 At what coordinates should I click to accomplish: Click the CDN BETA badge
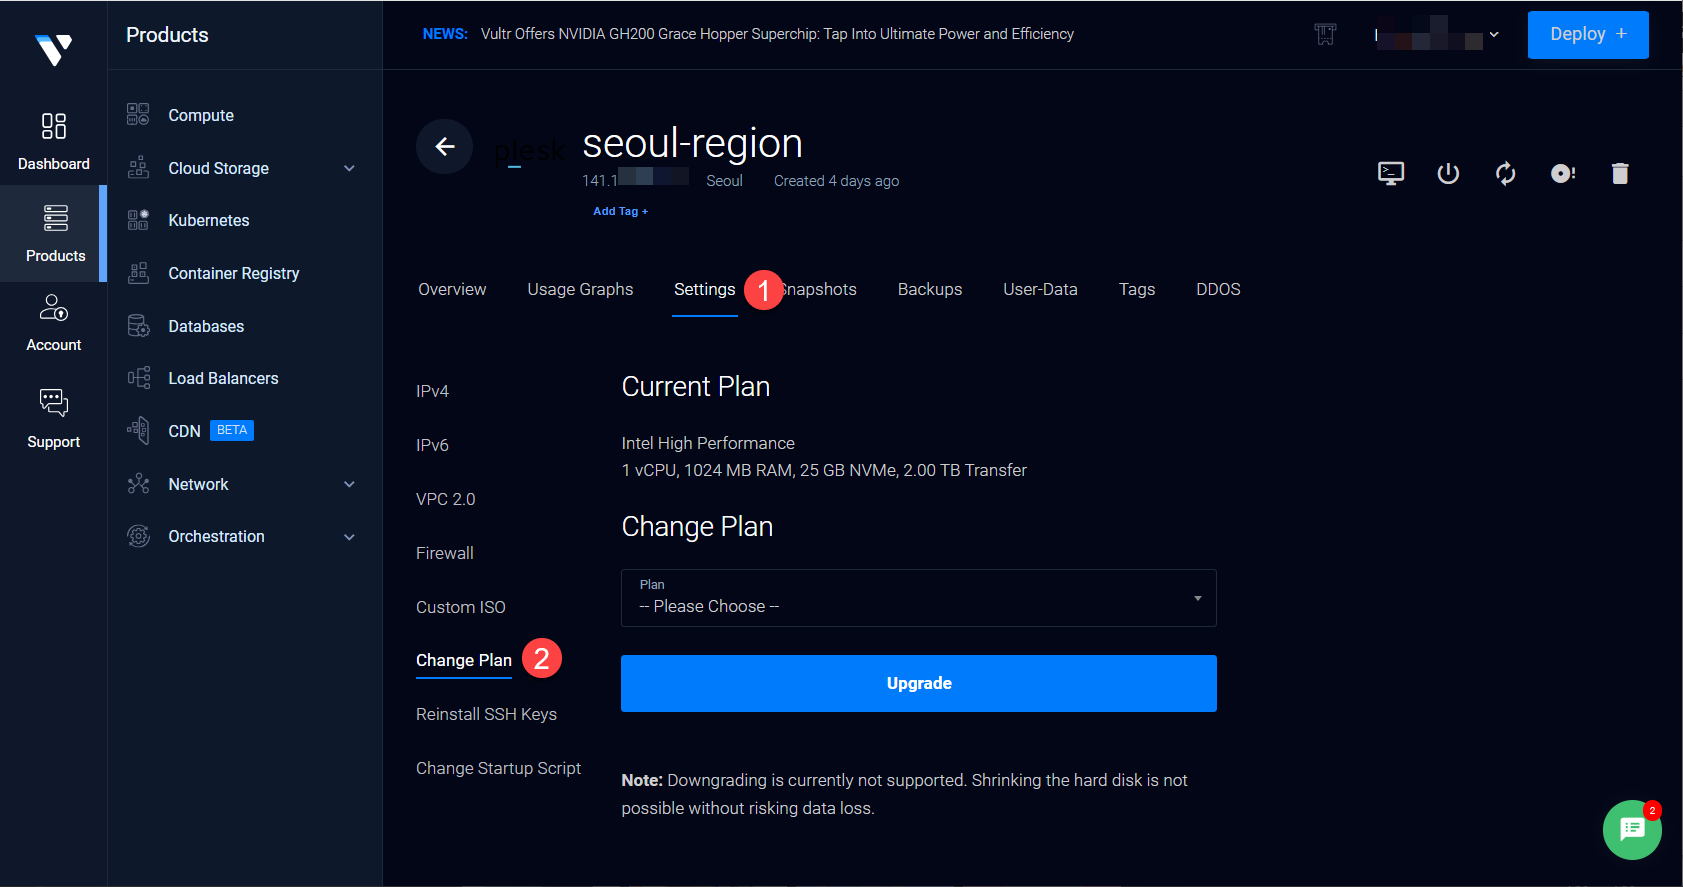[232, 430]
